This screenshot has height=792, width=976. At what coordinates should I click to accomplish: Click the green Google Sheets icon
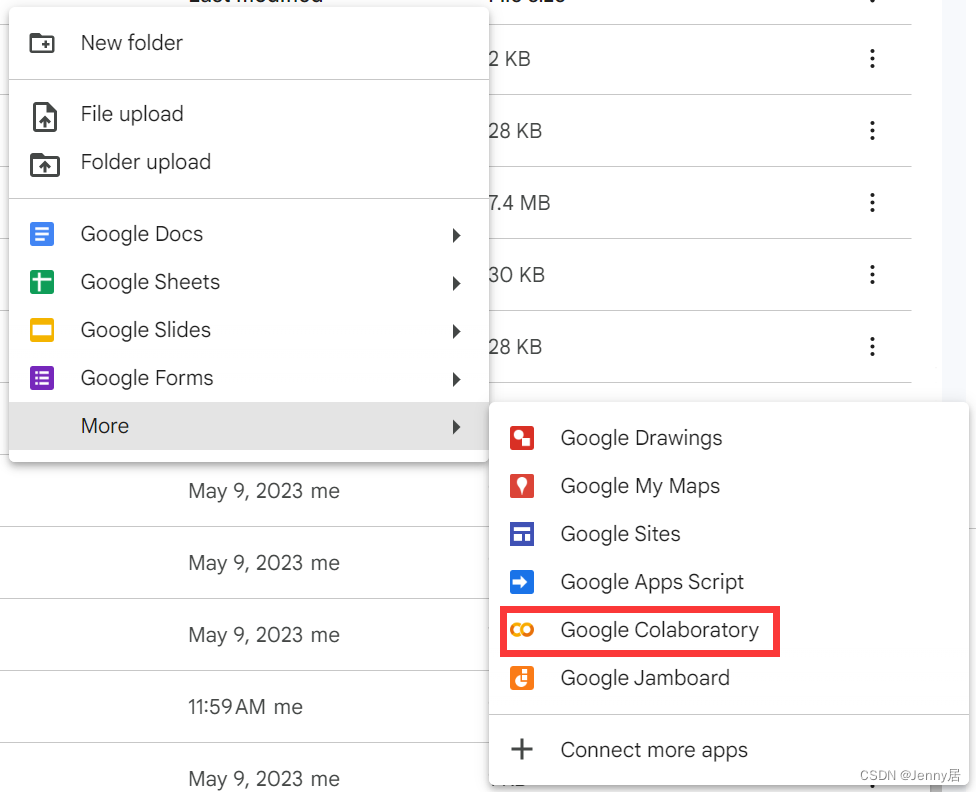(42, 282)
